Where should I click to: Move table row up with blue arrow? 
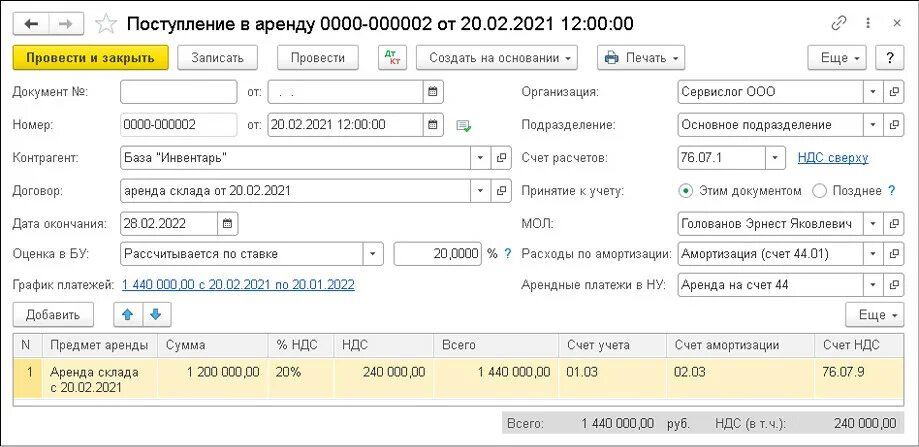tap(127, 315)
